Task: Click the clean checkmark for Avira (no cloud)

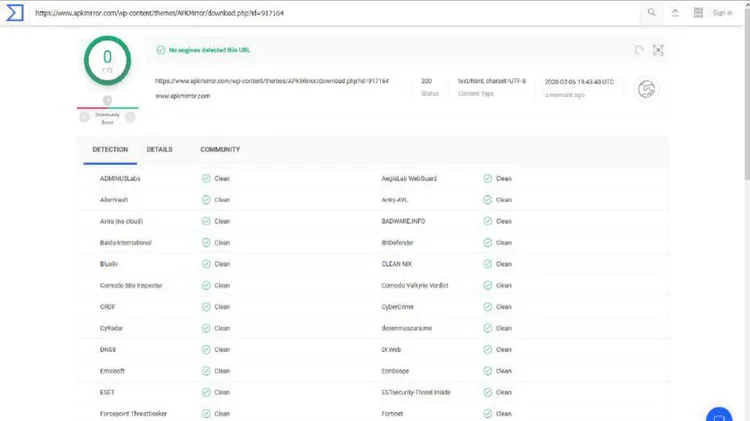Action: click(x=206, y=221)
